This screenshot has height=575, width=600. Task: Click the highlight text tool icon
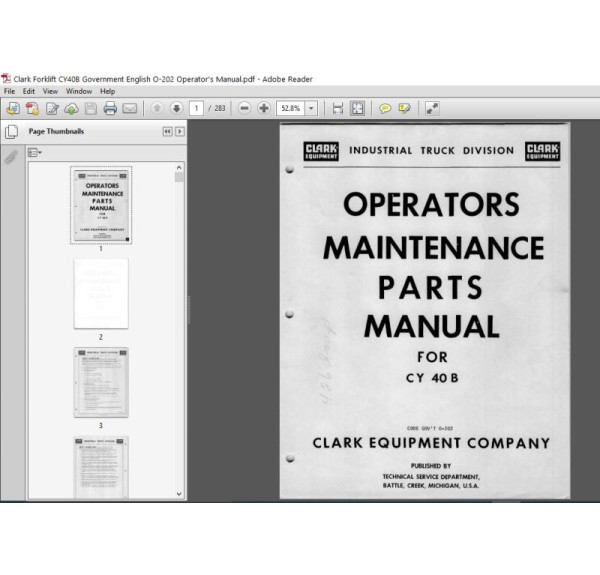pos(404,108)
